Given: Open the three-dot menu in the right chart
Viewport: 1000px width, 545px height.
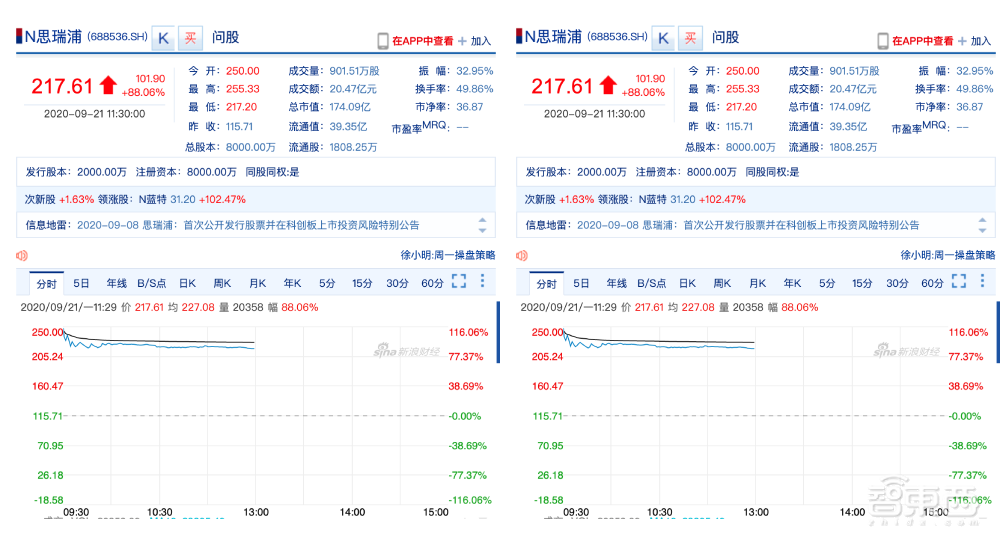Looking at the screenshot, I should click(982, 281).
